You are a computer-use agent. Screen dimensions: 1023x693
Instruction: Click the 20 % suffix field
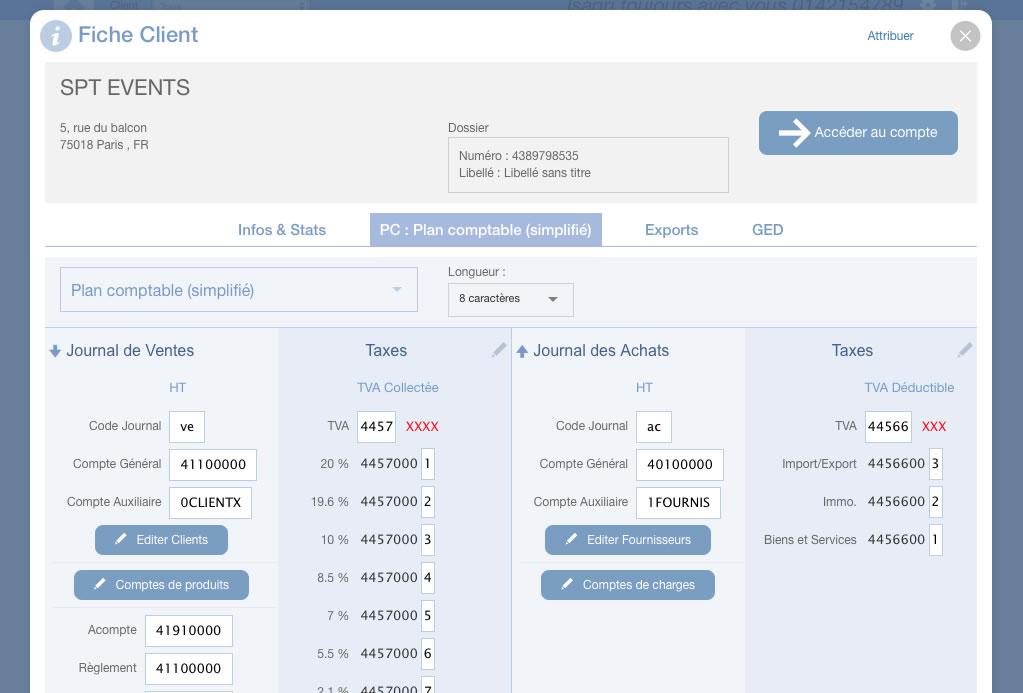tap(427, 464)
